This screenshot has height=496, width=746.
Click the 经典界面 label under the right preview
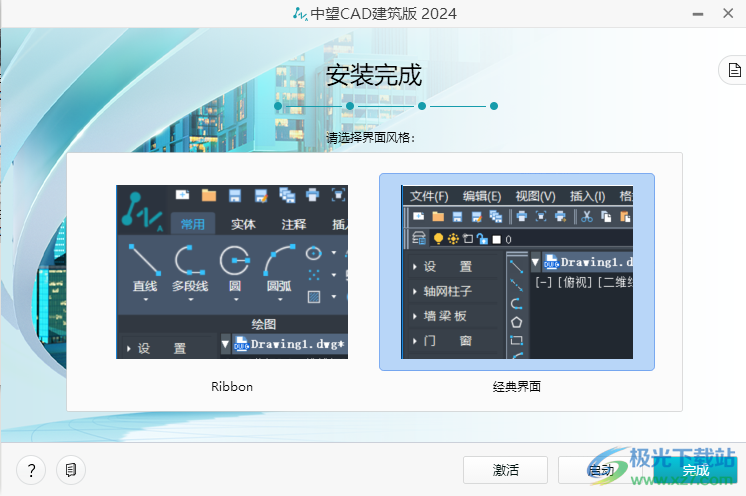(x=517, y=387)
